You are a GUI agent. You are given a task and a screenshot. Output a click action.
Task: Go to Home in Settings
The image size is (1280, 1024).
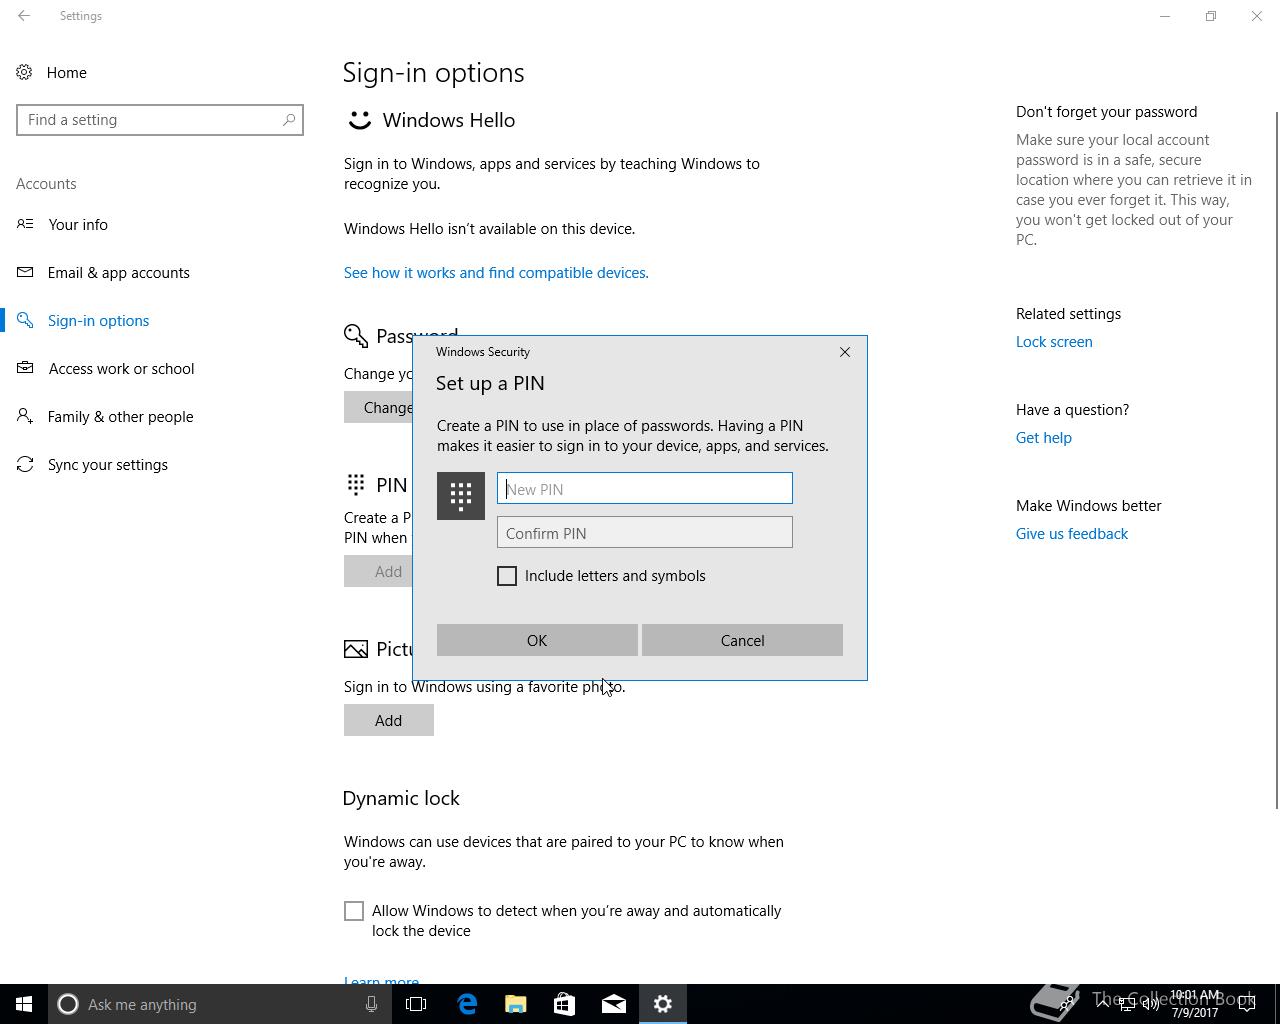click(x=67, y=72)
